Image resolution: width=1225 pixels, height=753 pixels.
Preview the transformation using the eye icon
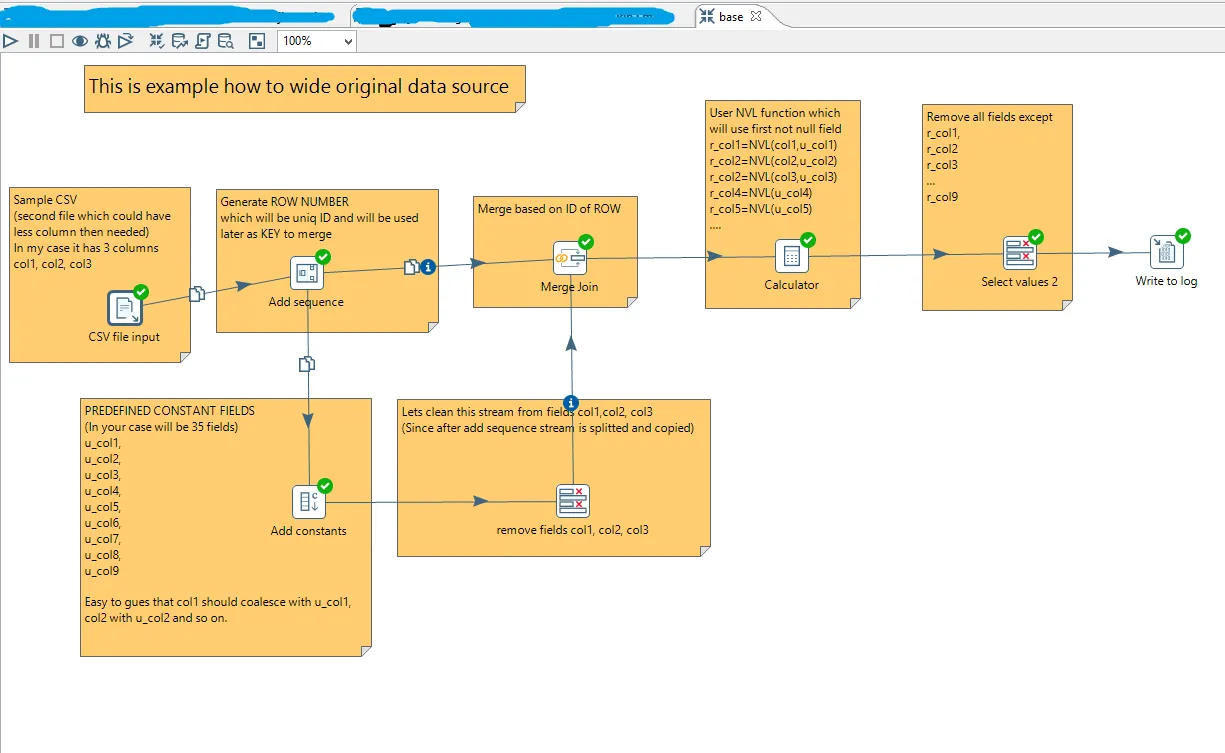[79, 41]
